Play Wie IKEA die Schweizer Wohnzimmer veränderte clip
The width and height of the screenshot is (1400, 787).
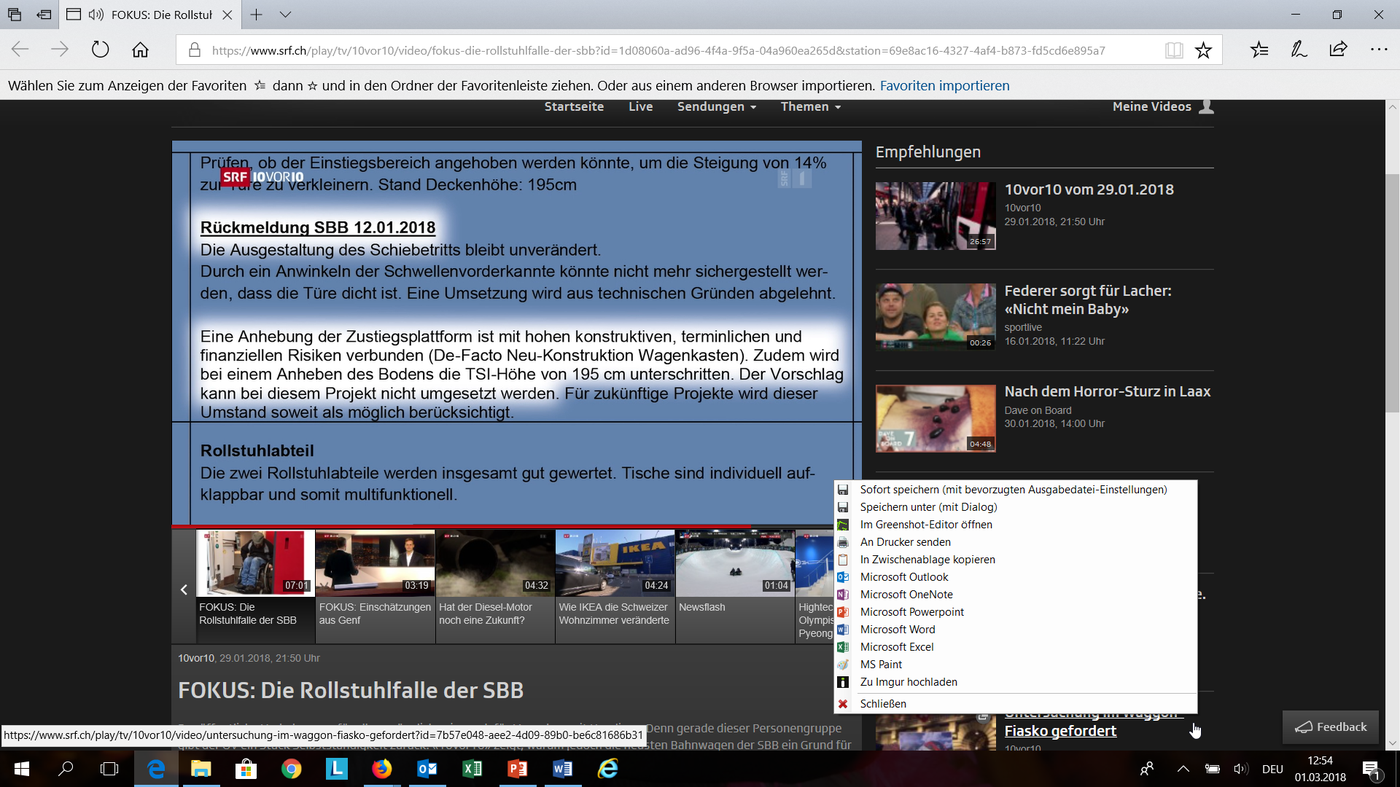point(615,586)
